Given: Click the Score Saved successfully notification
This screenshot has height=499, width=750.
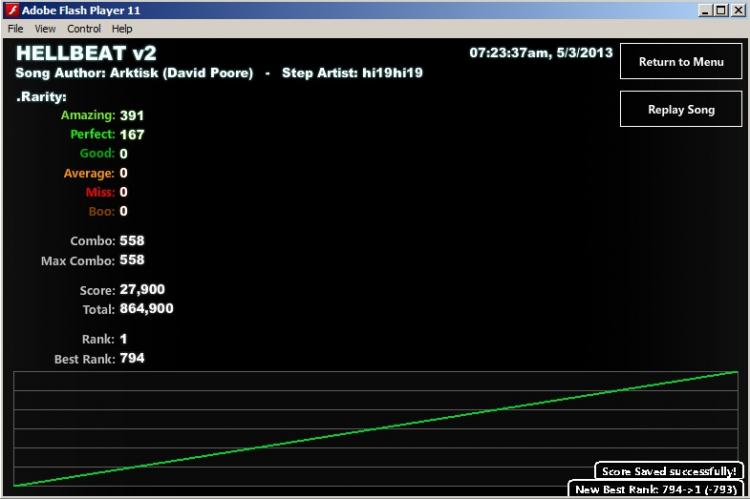Looking at the screenshot, I should (669, 471).
